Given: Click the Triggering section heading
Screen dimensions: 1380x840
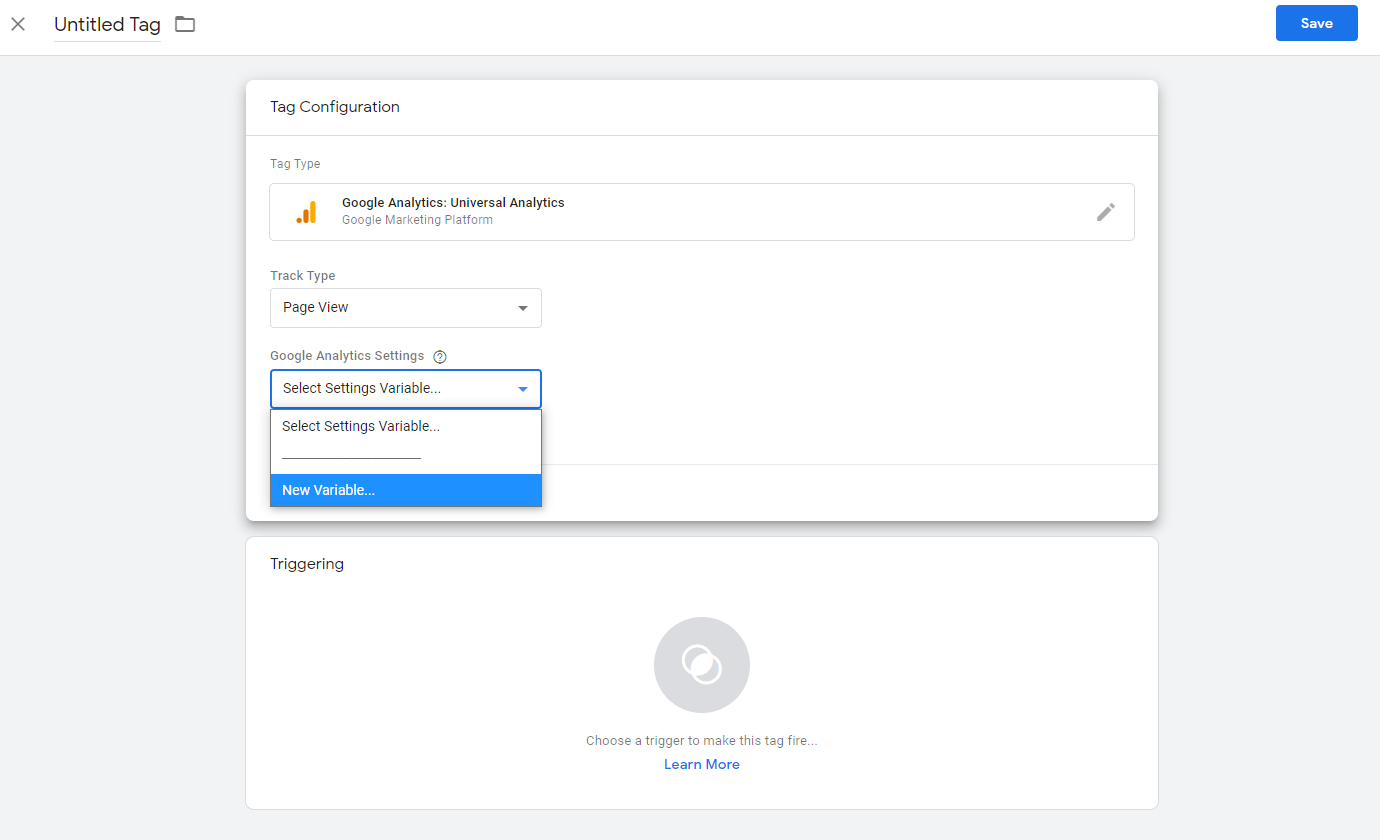Looking at the screenshot, I should click(307, 564).
